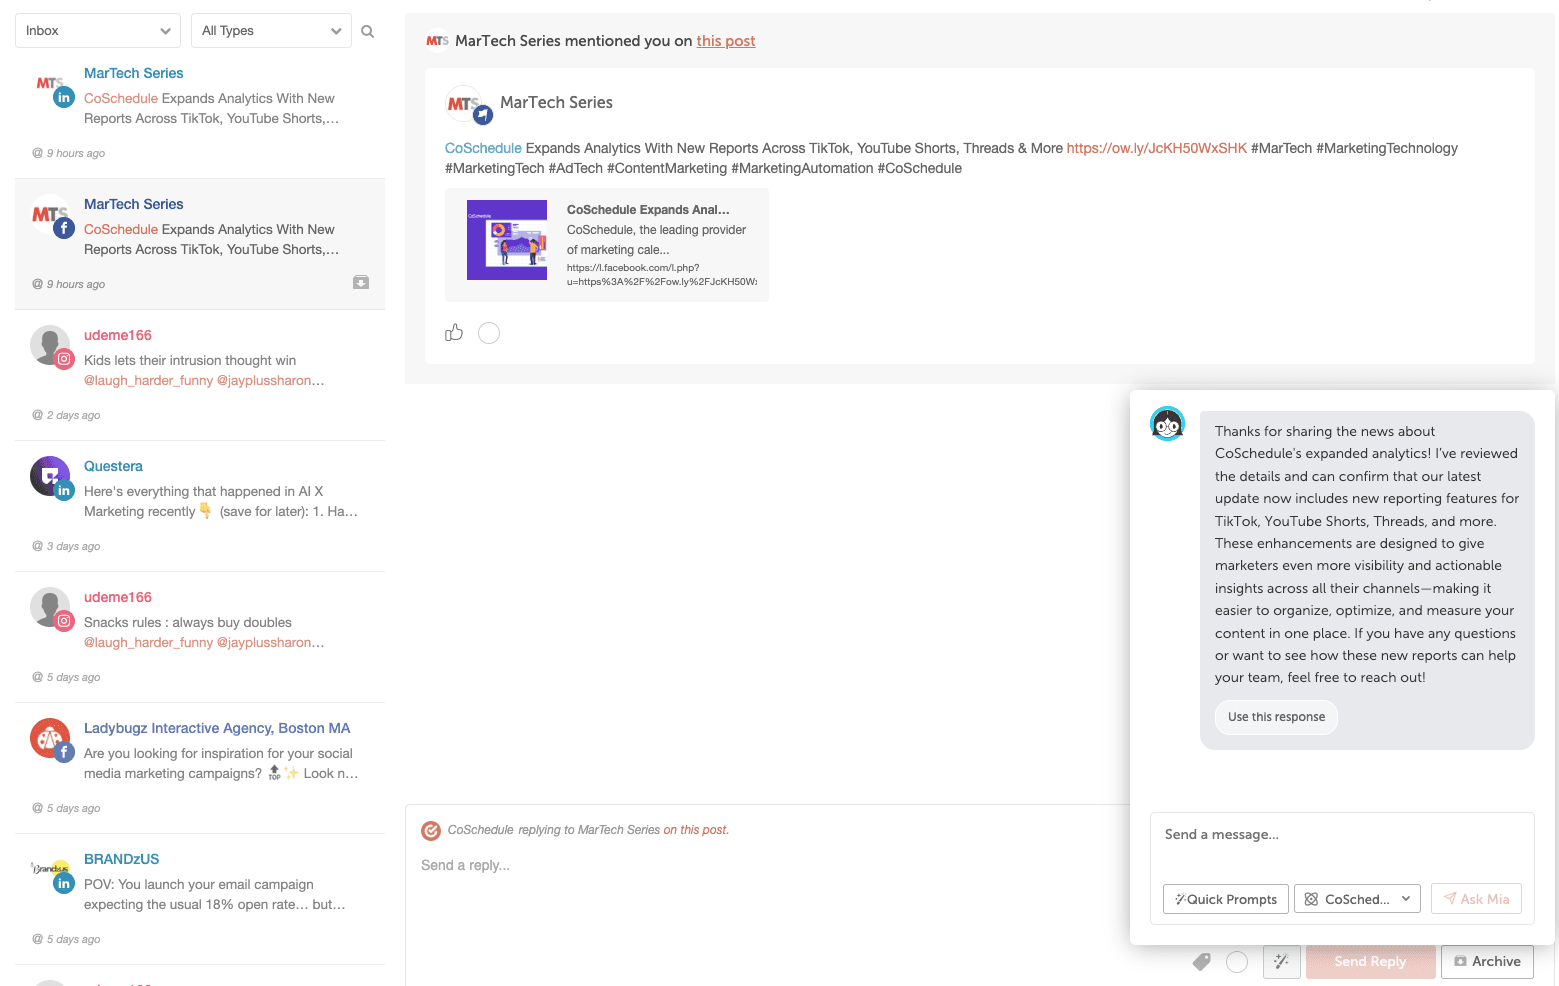Click @laugh_harder_funny mention under 'Kids lets' message
This screenshot has width=1559, height=986.
point(148,381)
